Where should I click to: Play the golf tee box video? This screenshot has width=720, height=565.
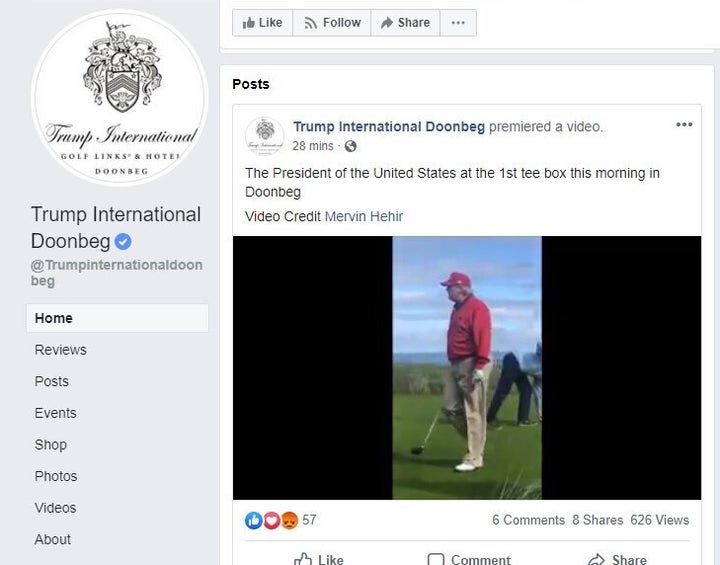point(467,368)
